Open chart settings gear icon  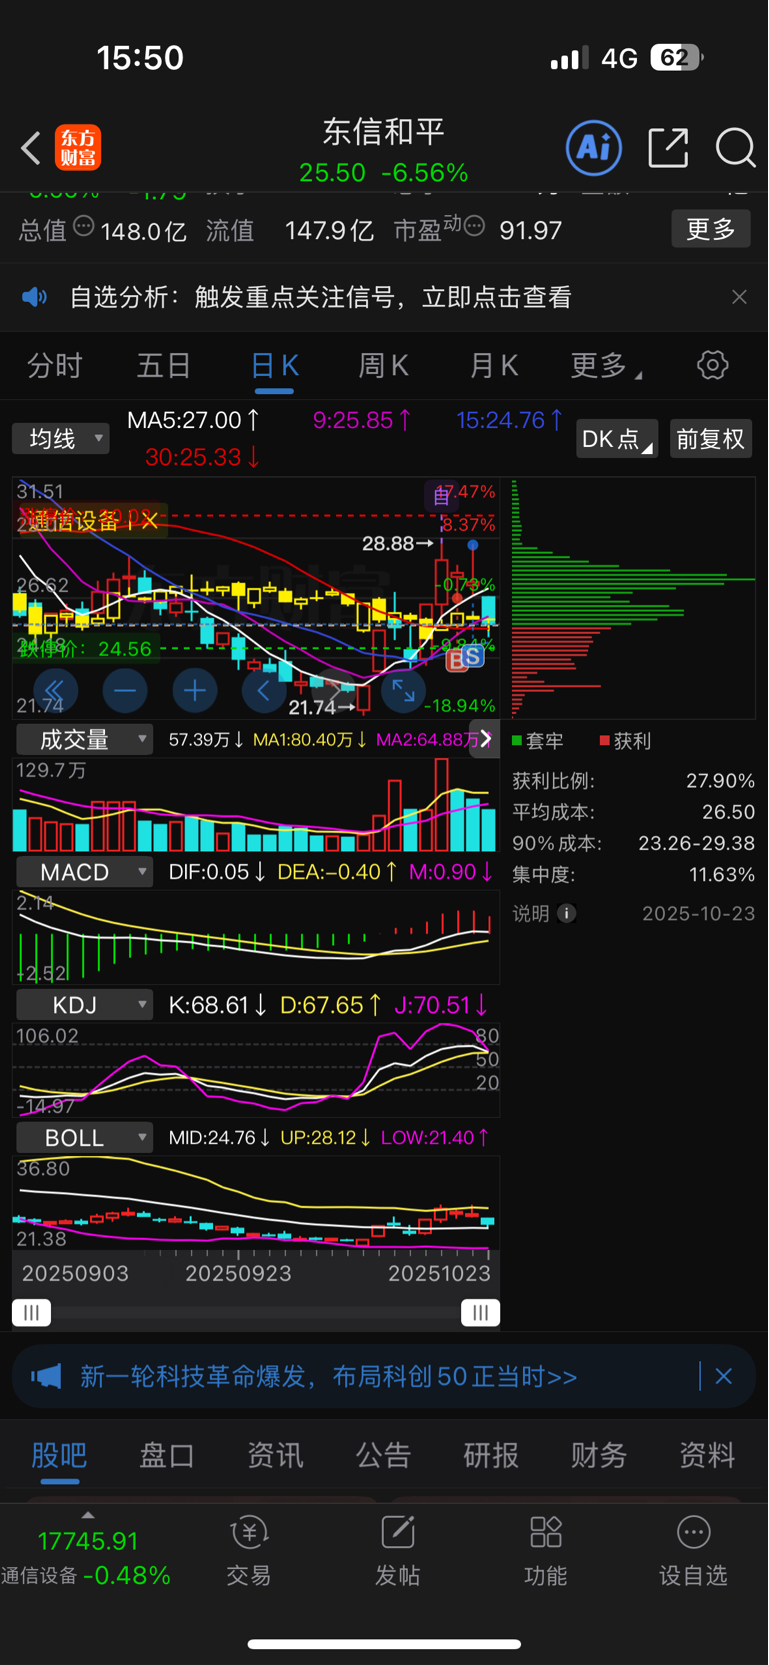713,365
